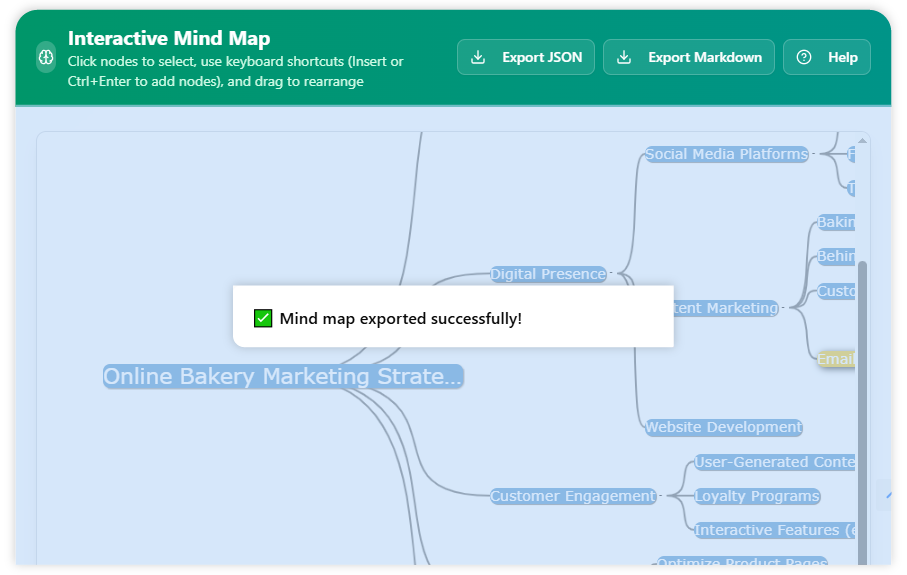Screen dimensions: 907x575
Task: Click the scroll-up arrow of mind map scrollbar
Action: pos(862,140)
